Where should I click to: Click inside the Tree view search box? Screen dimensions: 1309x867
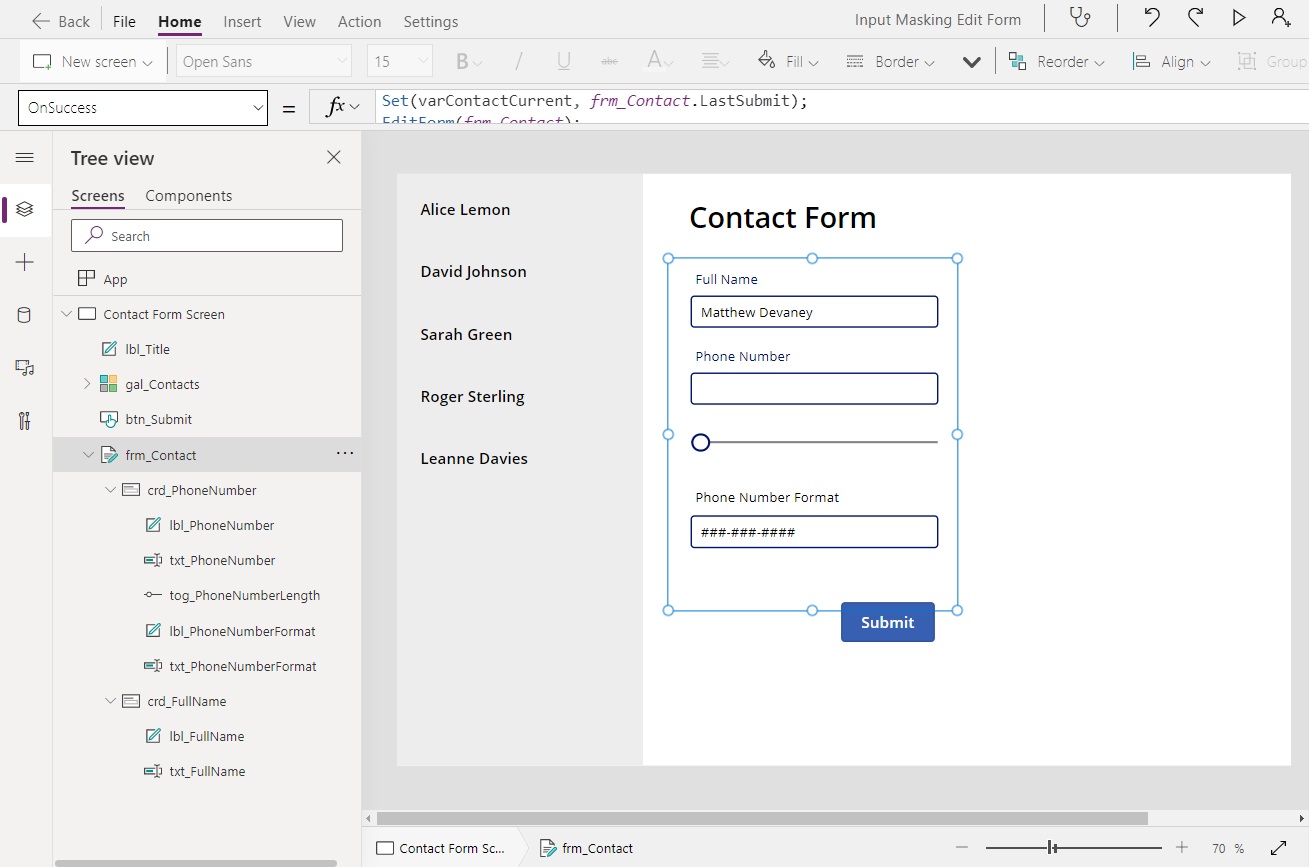pos(206,235)
